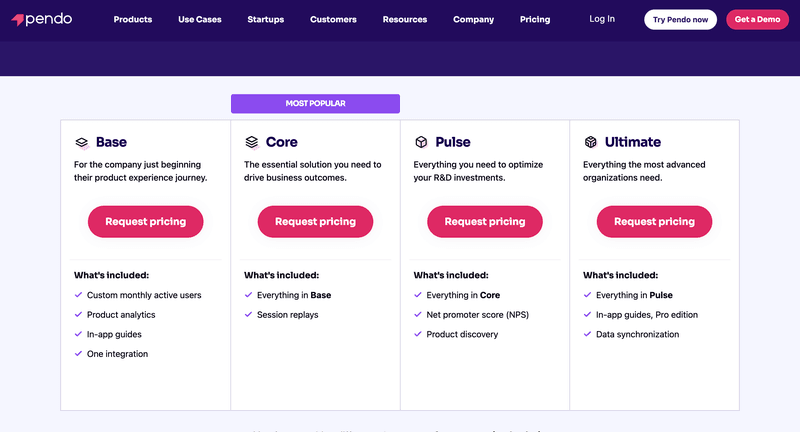Click the Core plan layers icon
800x432 pixels.
pos(252,142)
